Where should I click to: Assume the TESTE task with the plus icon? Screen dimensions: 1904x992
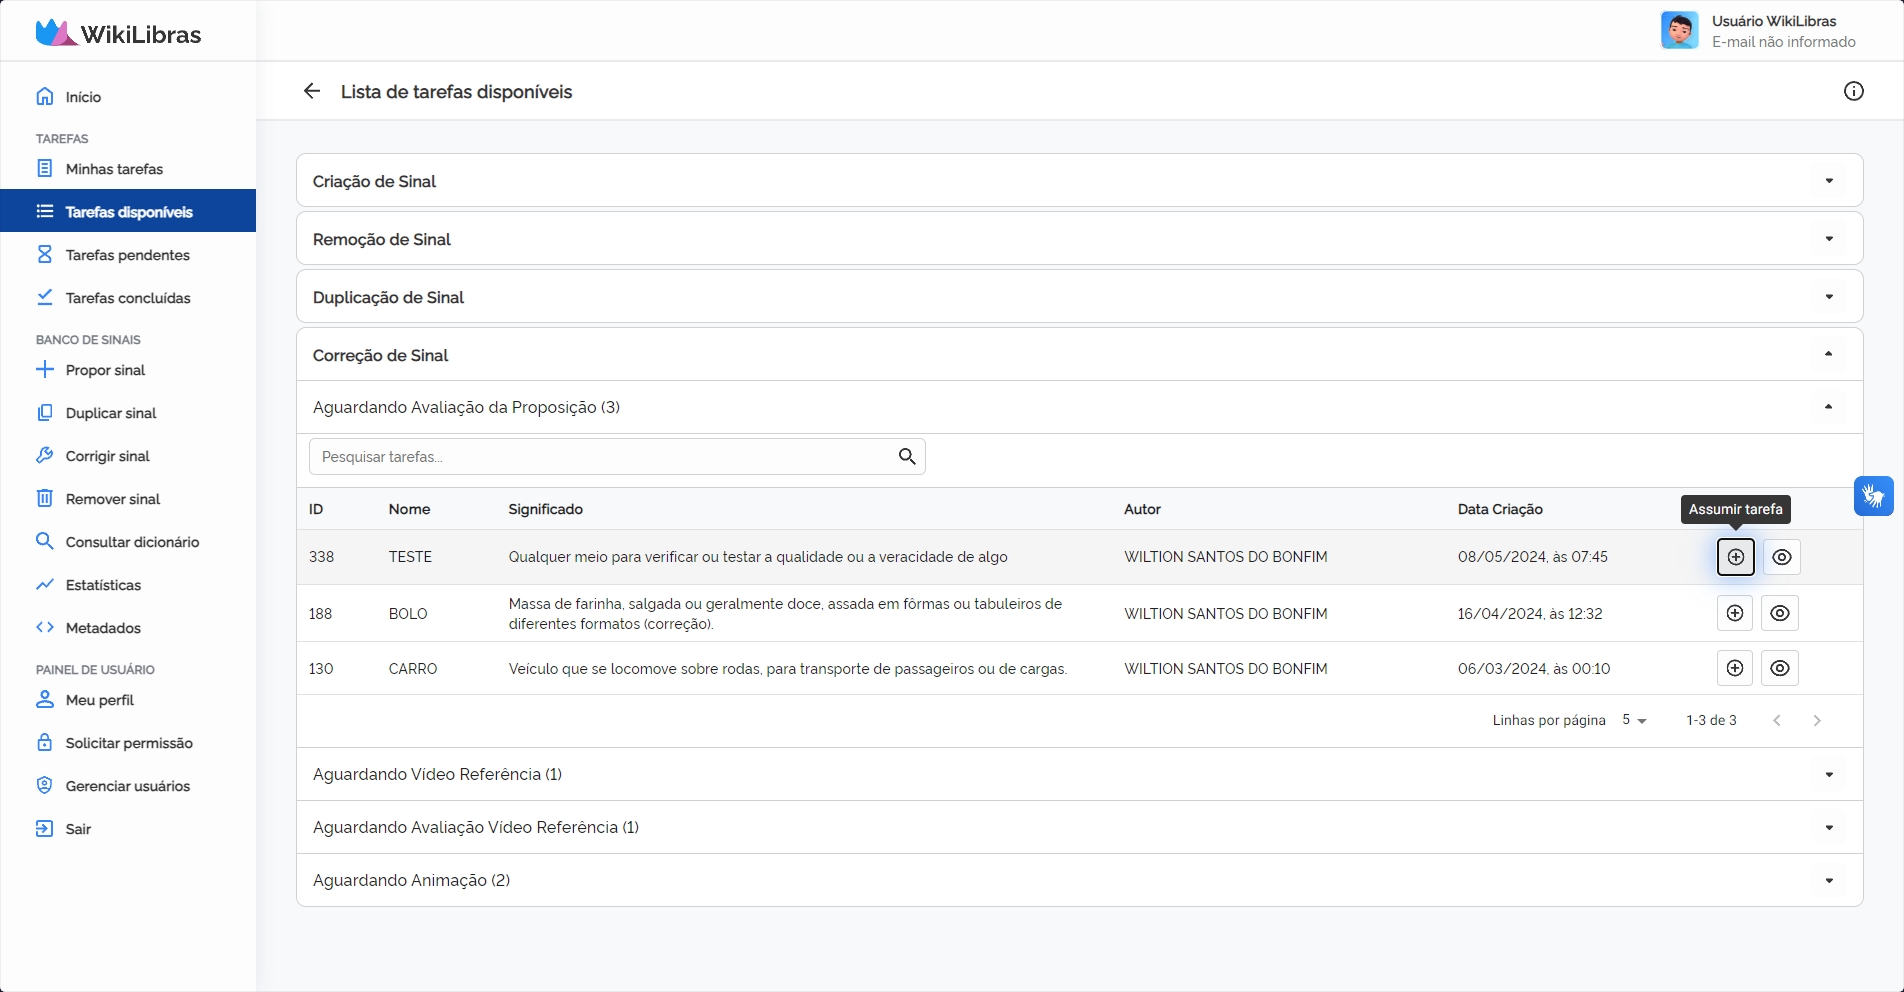(x=1735, y=557)
